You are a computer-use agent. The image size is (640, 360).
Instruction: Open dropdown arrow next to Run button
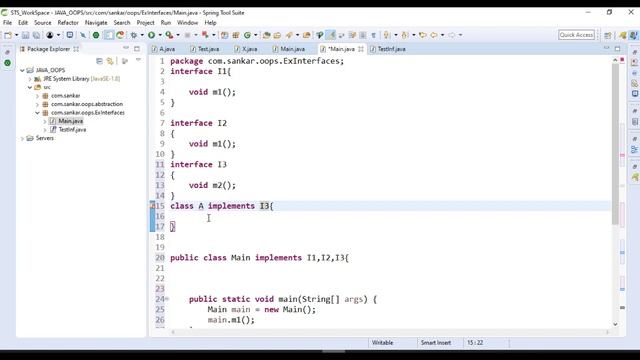pyautogui.click(x=160, y=35)
